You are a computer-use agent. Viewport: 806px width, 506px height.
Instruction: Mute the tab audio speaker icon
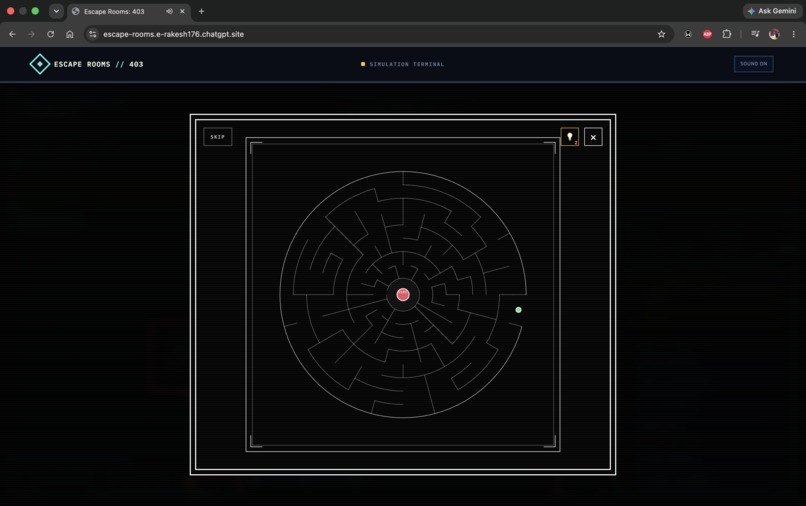(x=169, y=11)
